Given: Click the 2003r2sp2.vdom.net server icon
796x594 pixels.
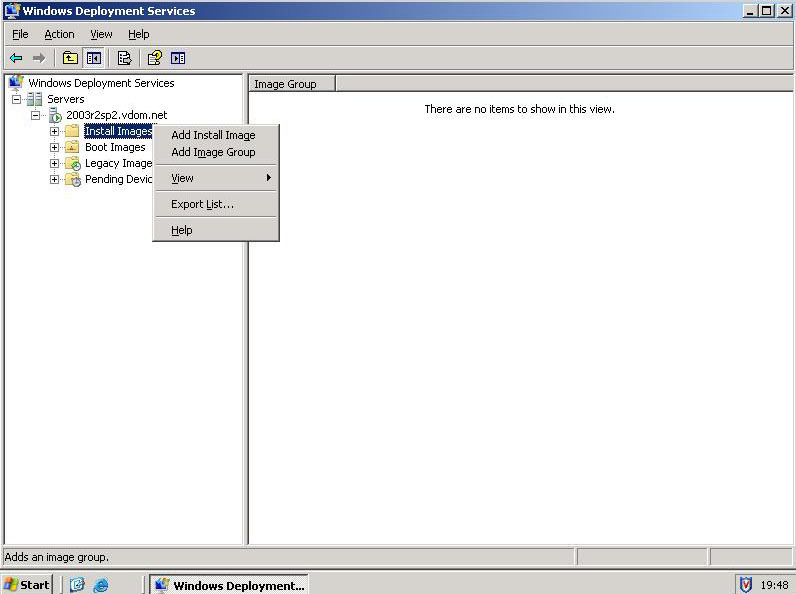Looking at the screenshot, I should [x=55, y=115].
